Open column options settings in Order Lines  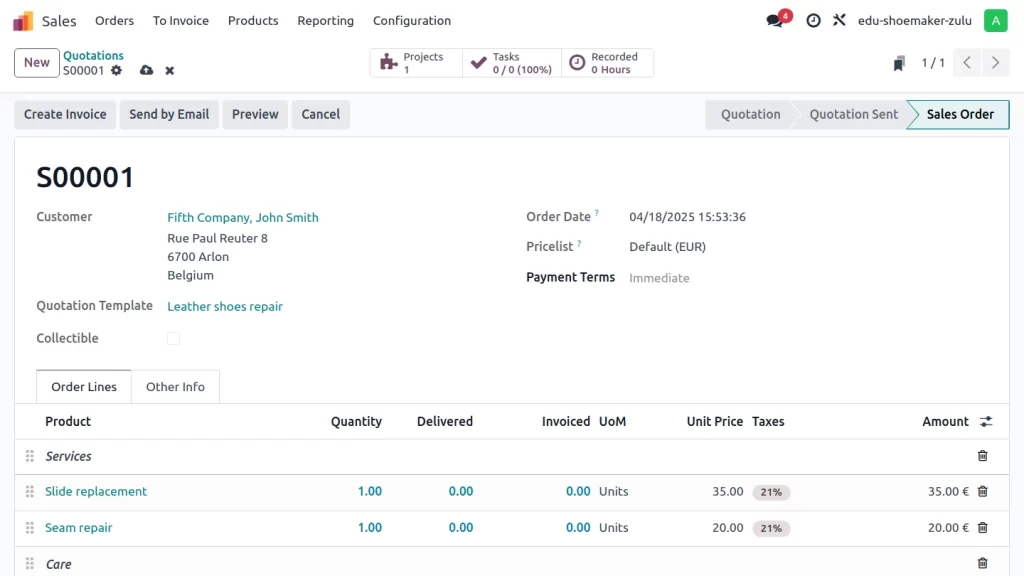click(986, 422)
